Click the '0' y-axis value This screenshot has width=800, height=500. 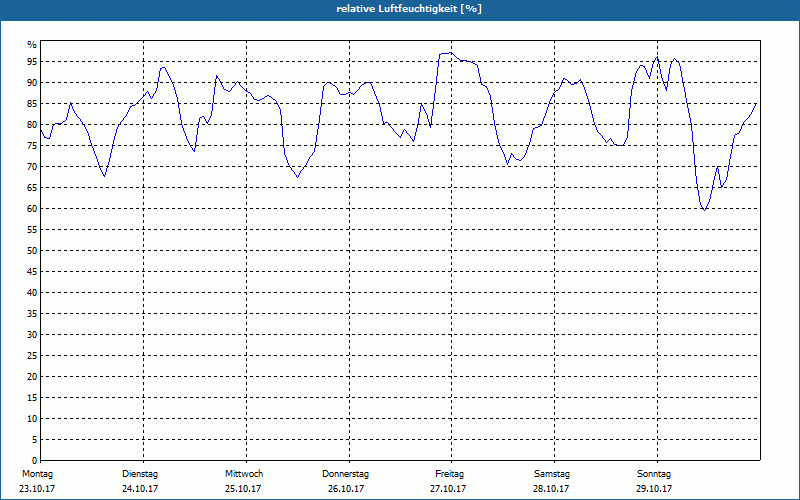(35, 461)
